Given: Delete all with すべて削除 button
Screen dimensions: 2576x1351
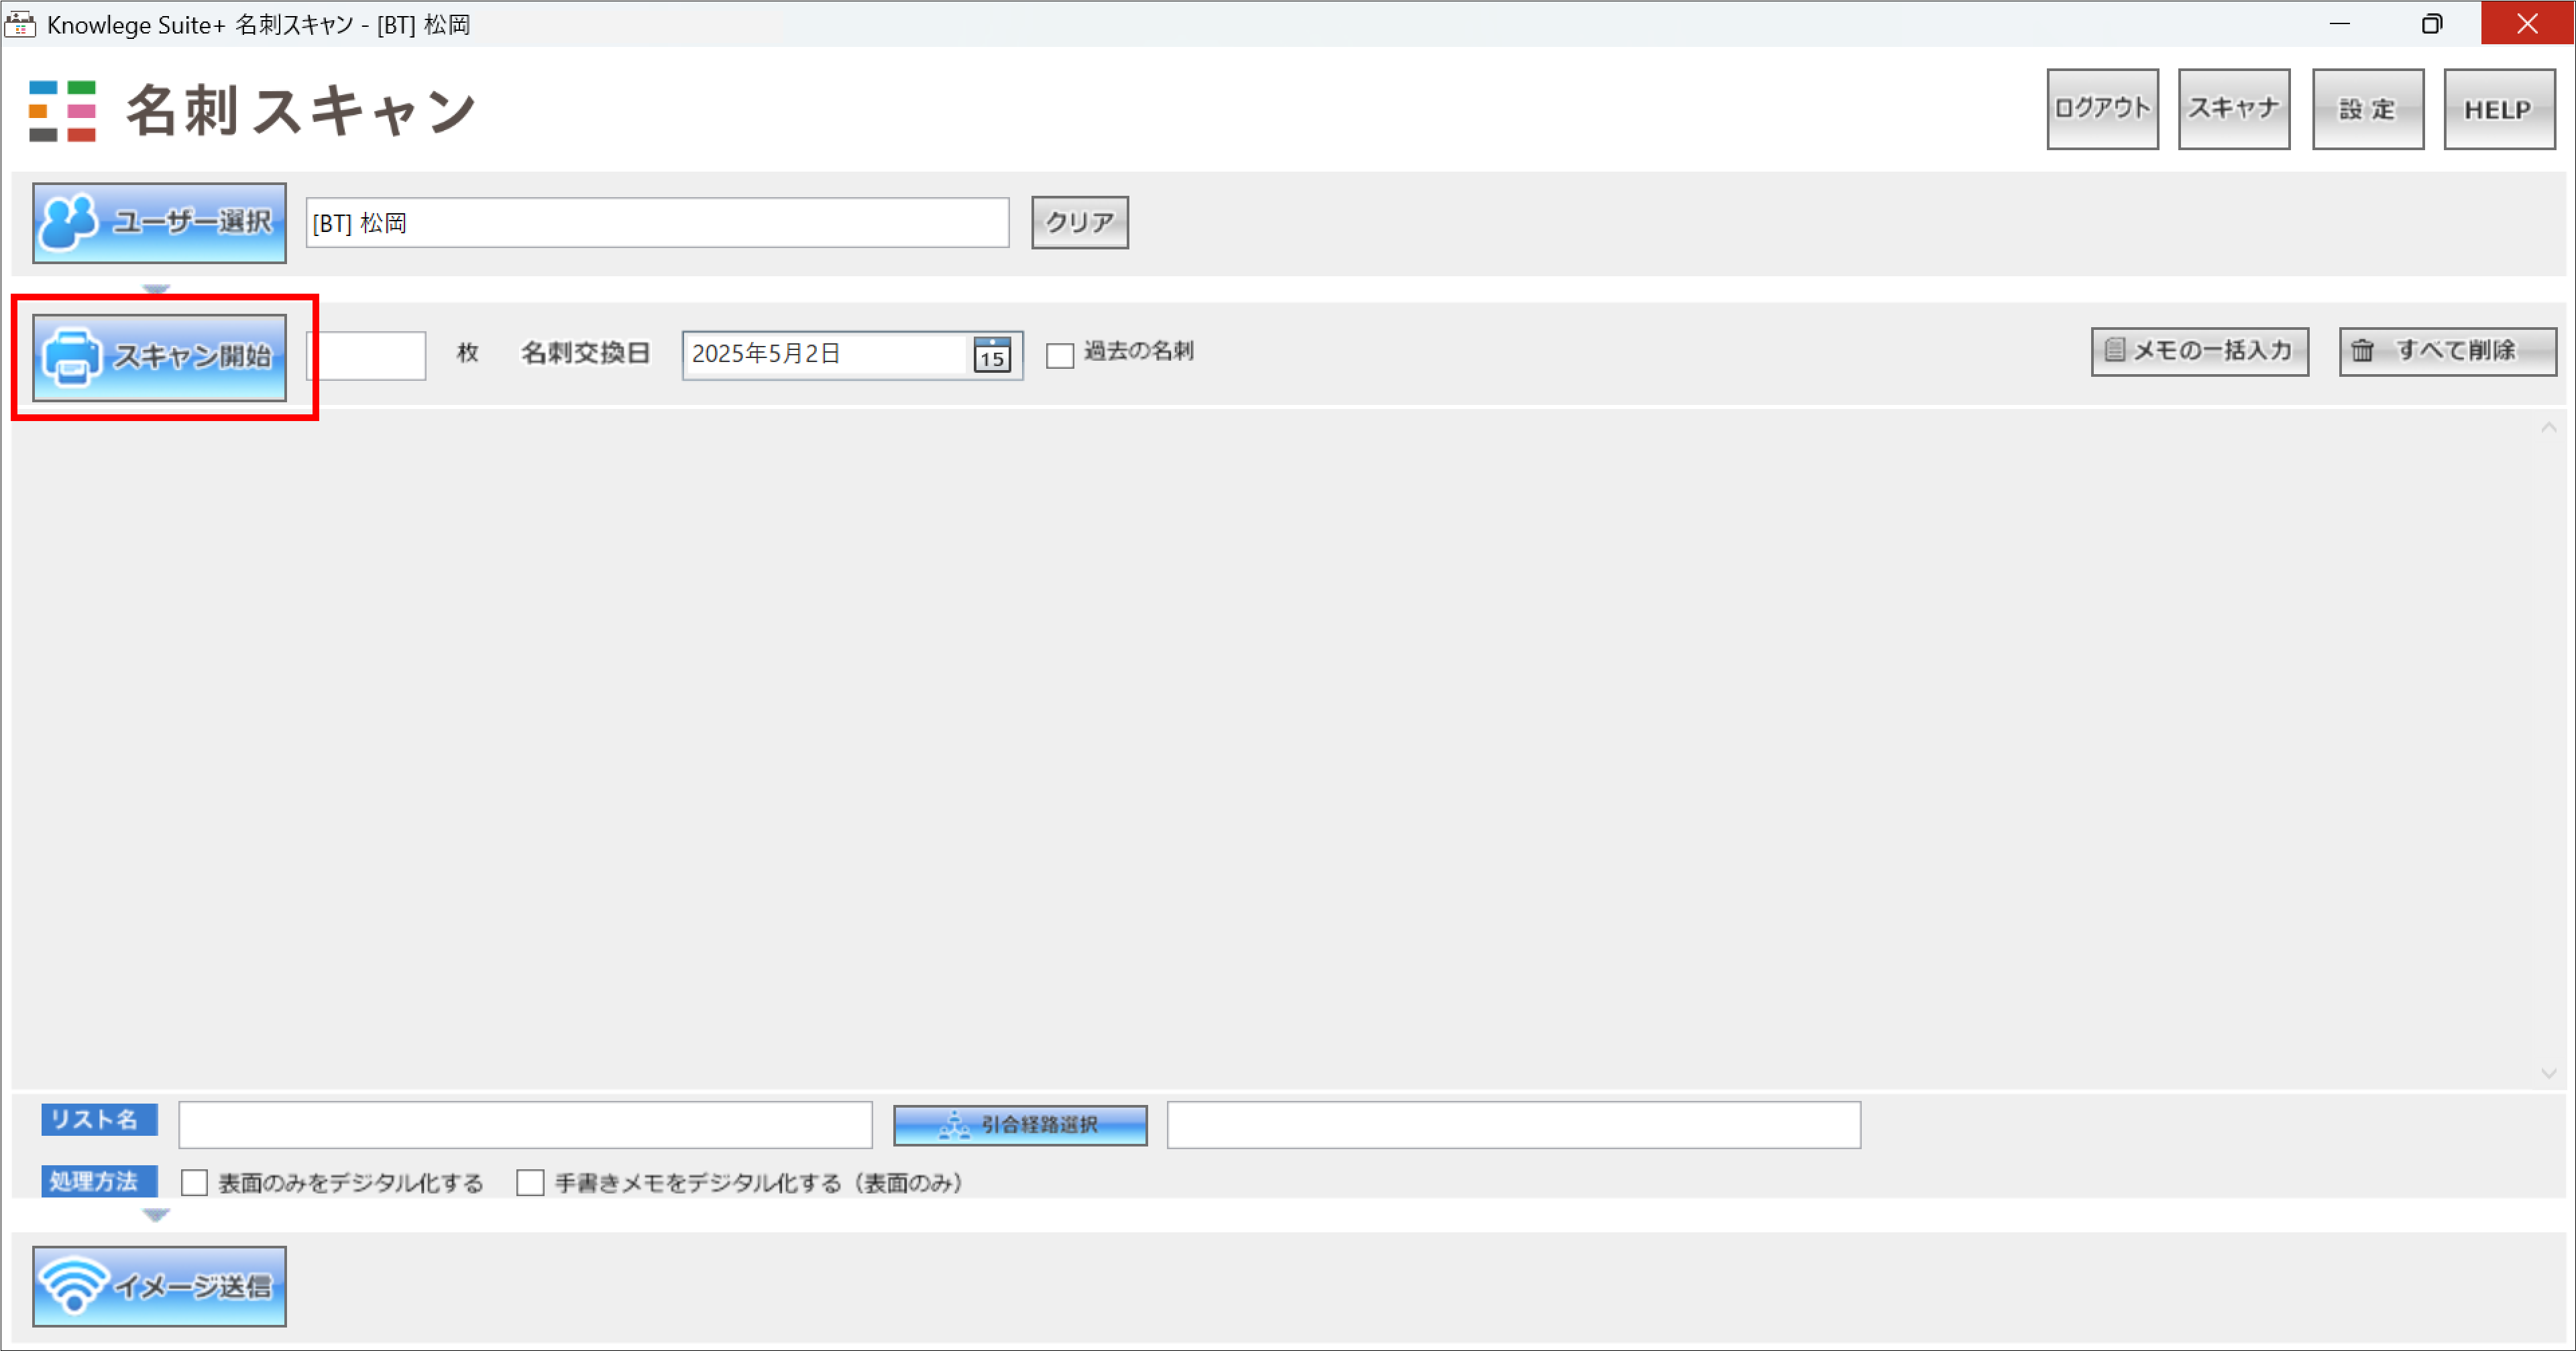Looking at the screenshot, I should coord(2448,351).
